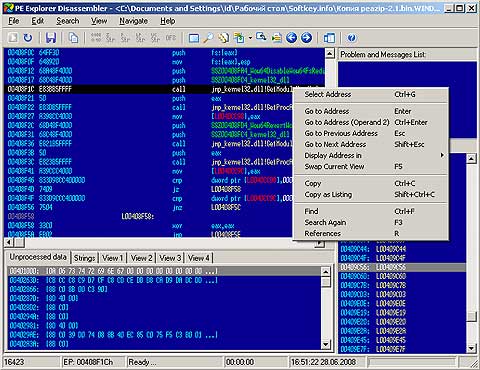Image resolution: width=480 pixels, height=370 pixels.
Task: Click unprocessed data pane scroll down arrow
Action: [326, 344]
